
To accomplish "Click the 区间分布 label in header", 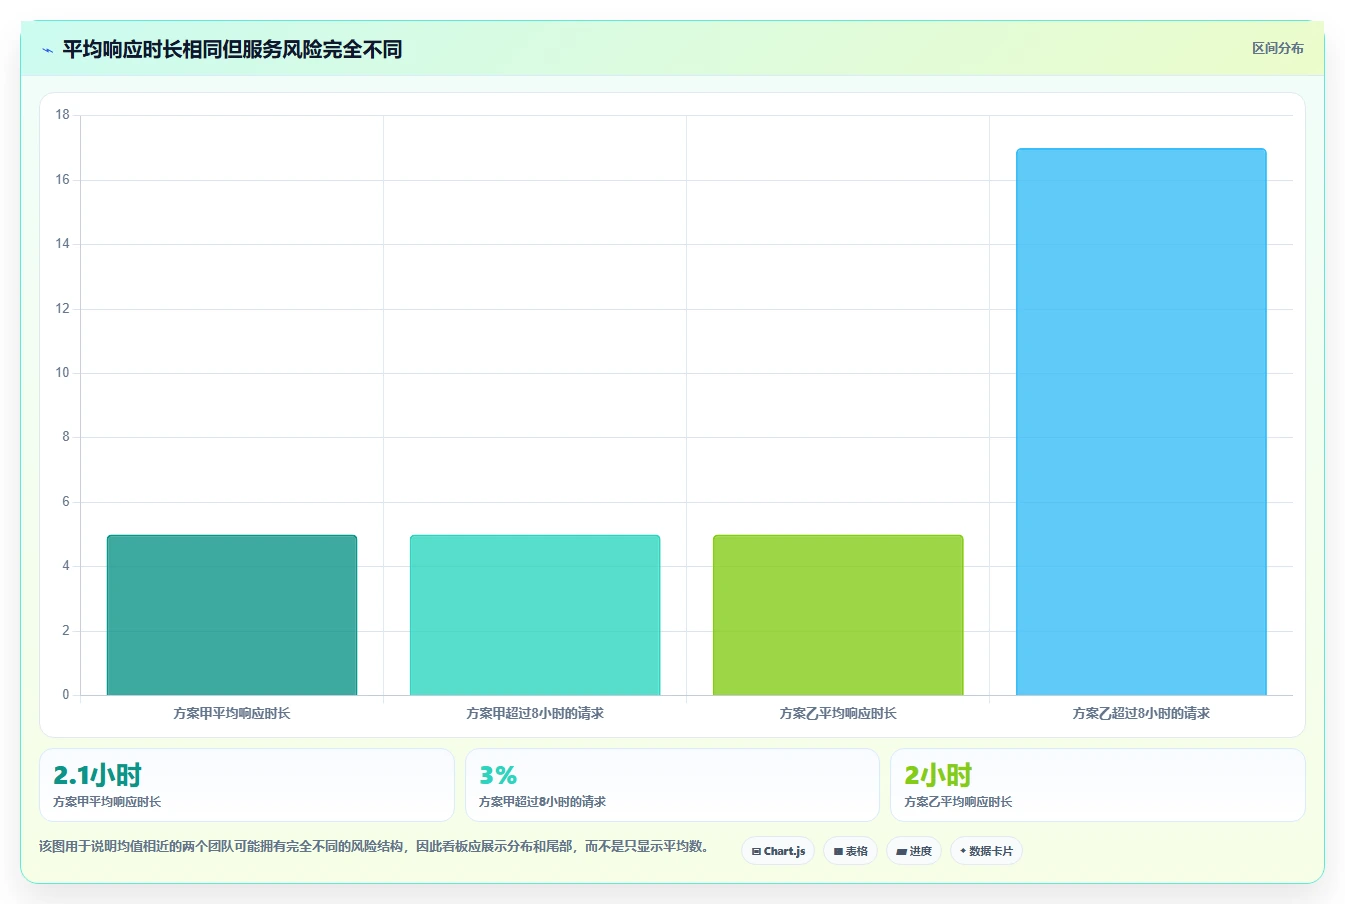I will [1277, 48].
